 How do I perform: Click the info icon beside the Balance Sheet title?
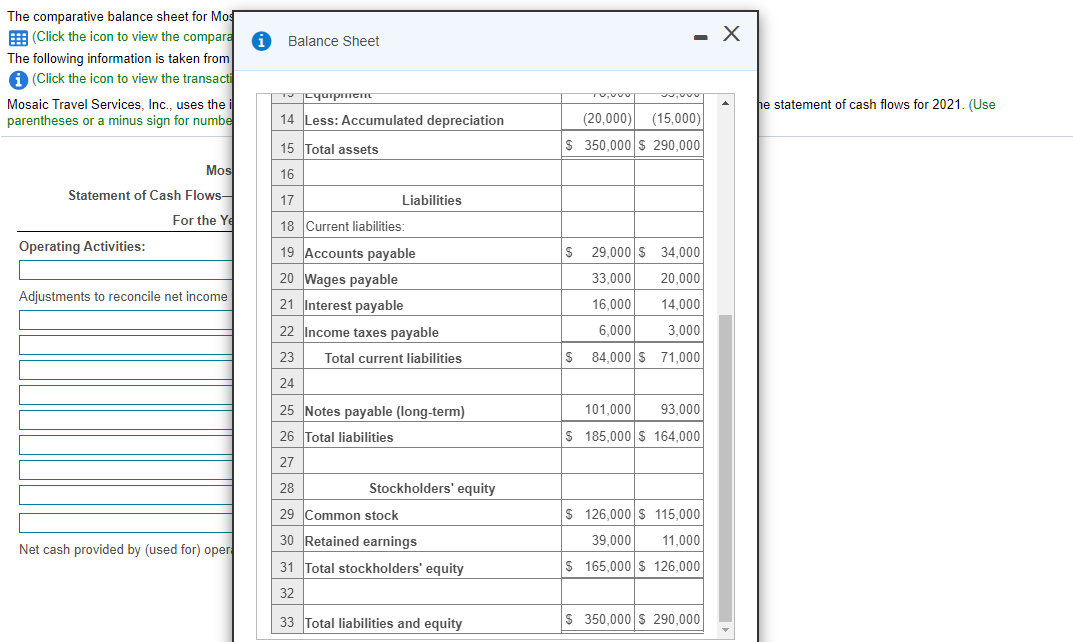(261, 41)
